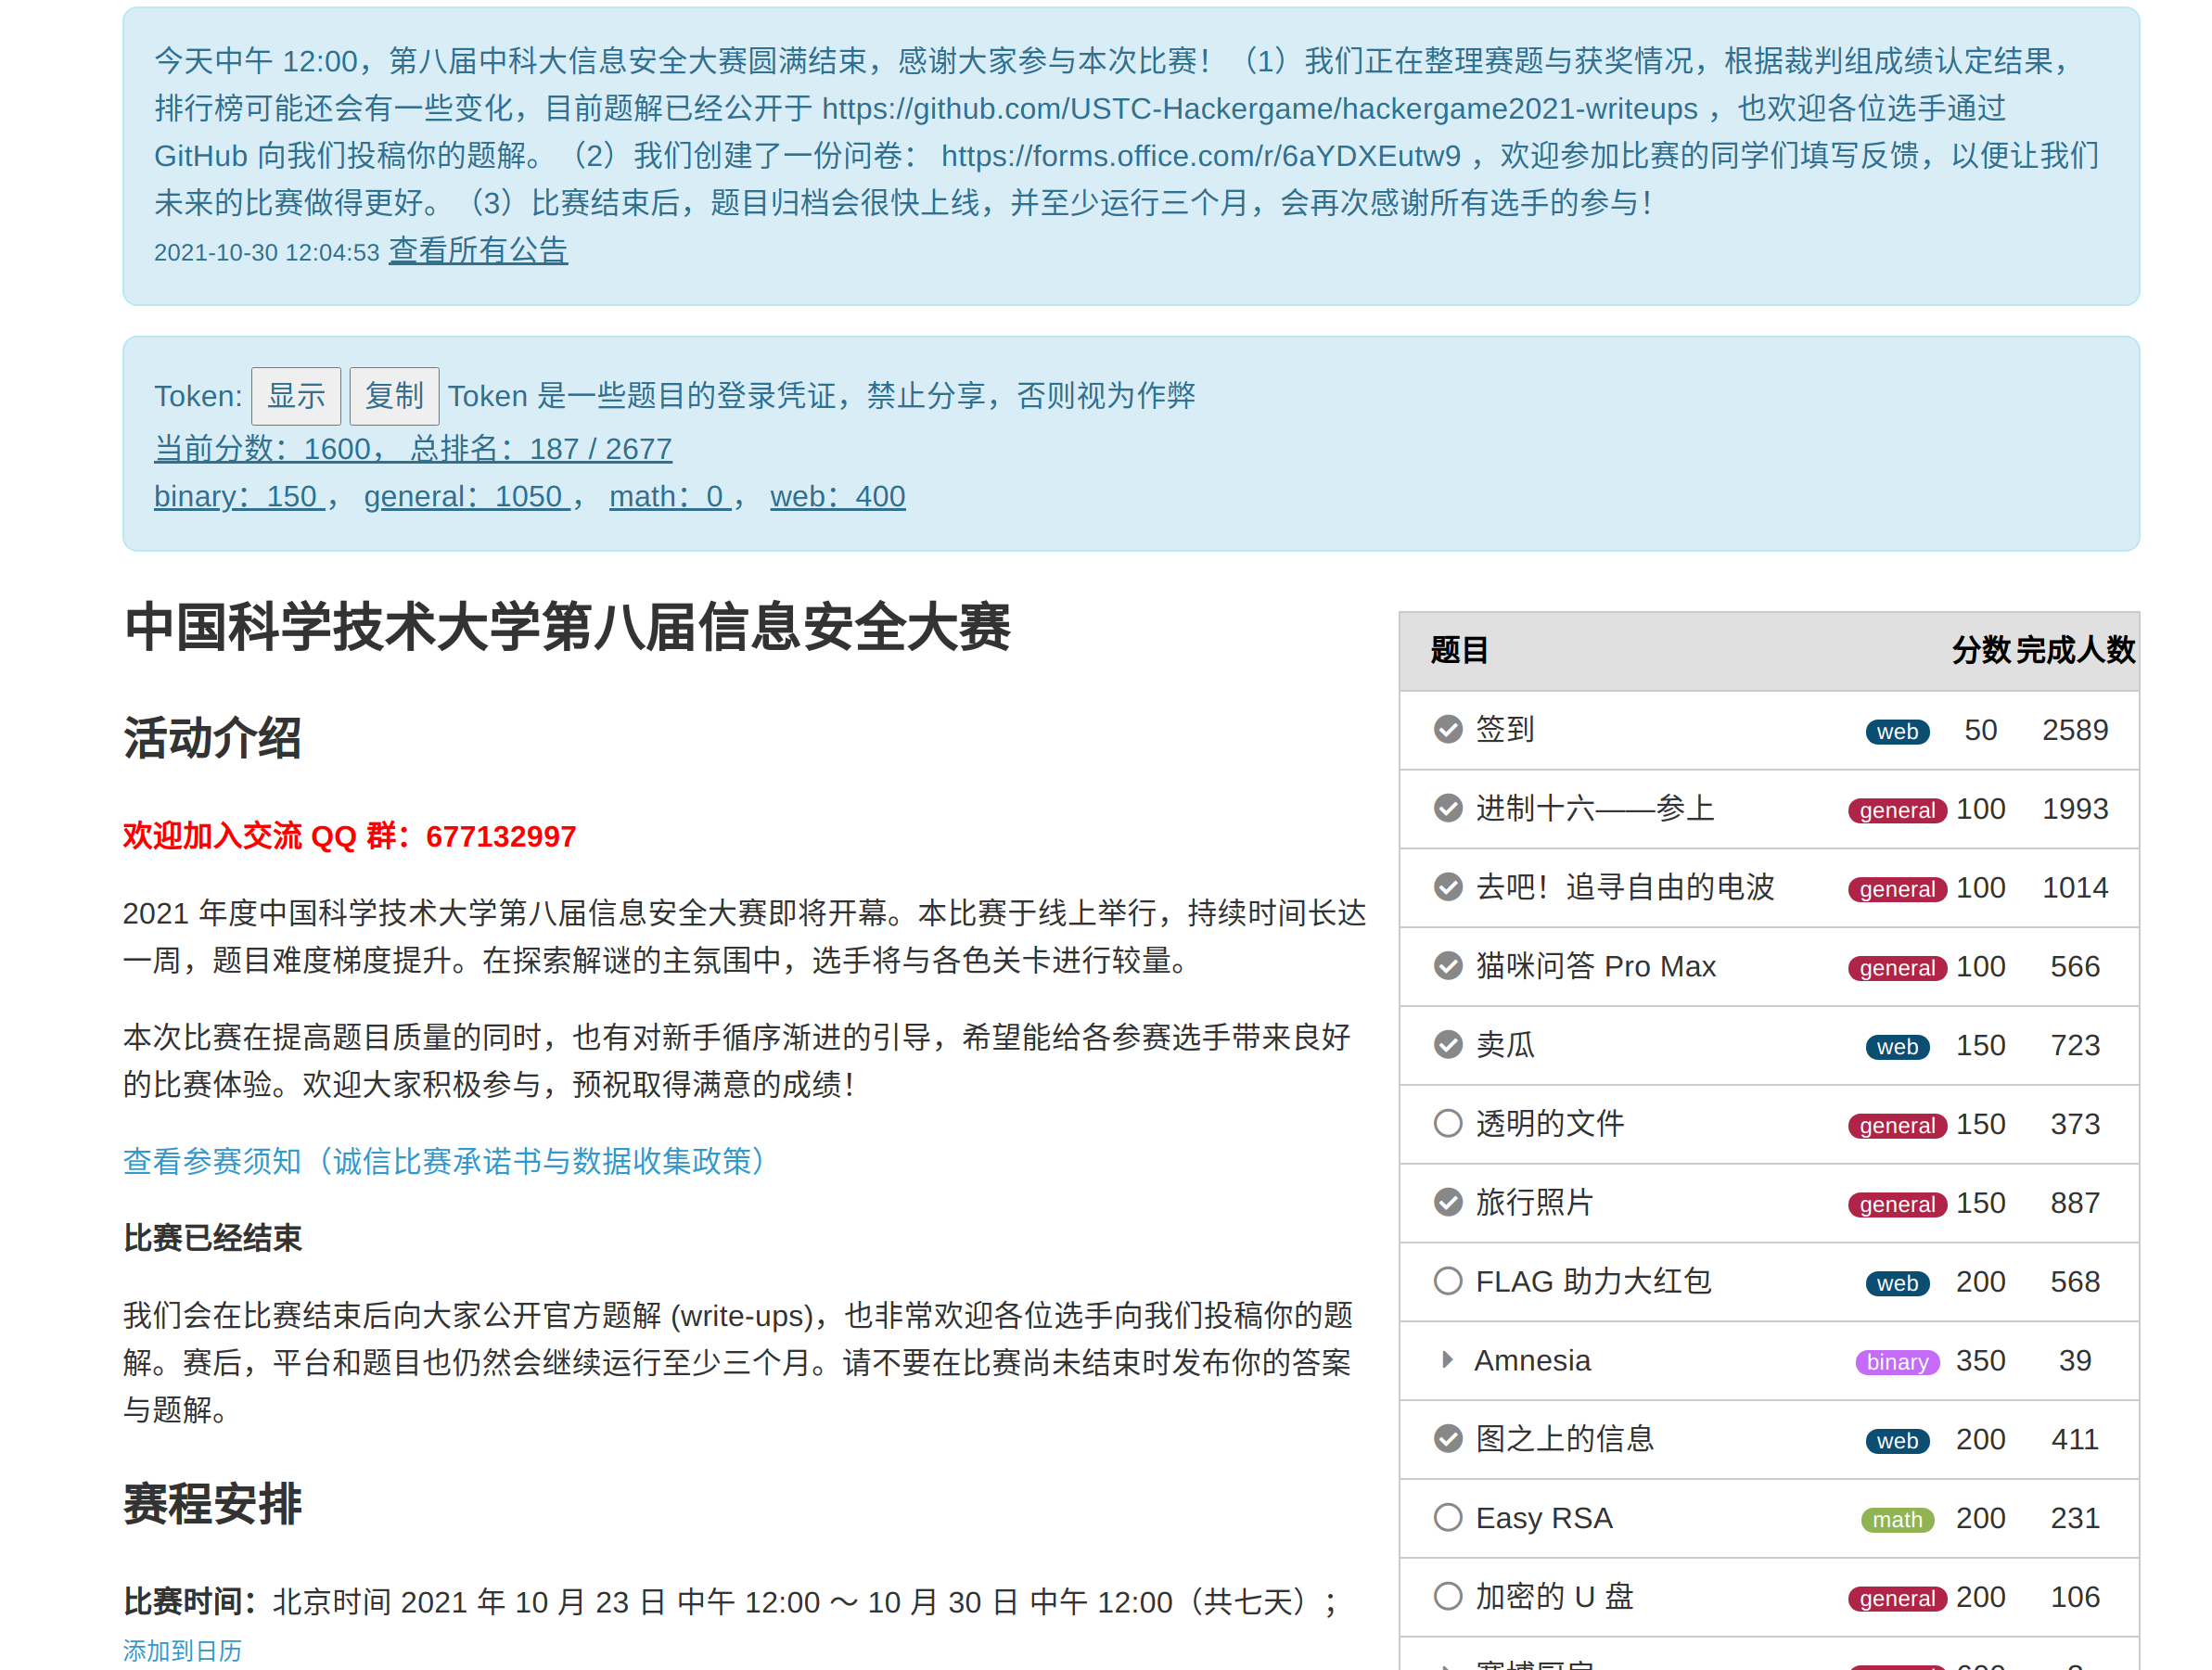The height and width of the screenshot is (1670, 2212).
Task: Click the empty circle beside 加密的 U 盘
Action: (1447, 1596)
